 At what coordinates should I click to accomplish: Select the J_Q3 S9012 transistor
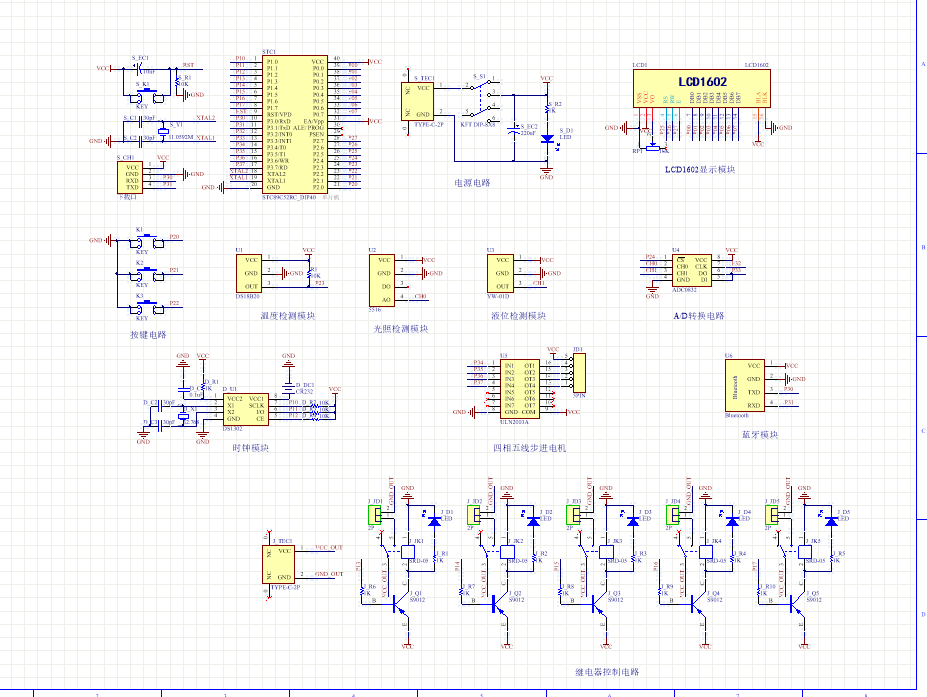(597, 603)
